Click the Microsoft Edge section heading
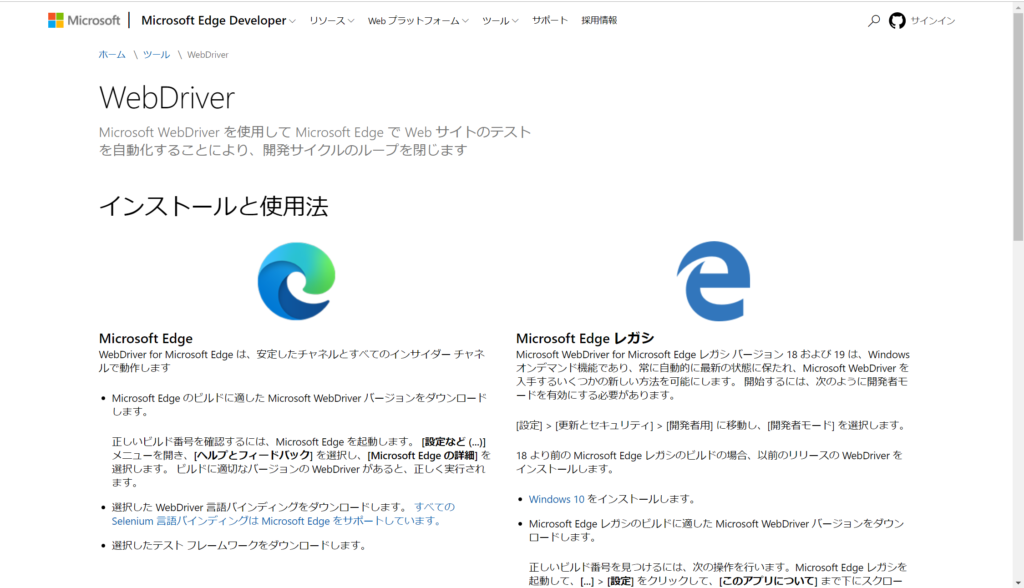This screenshot has width=1024, height=588. 146,338
